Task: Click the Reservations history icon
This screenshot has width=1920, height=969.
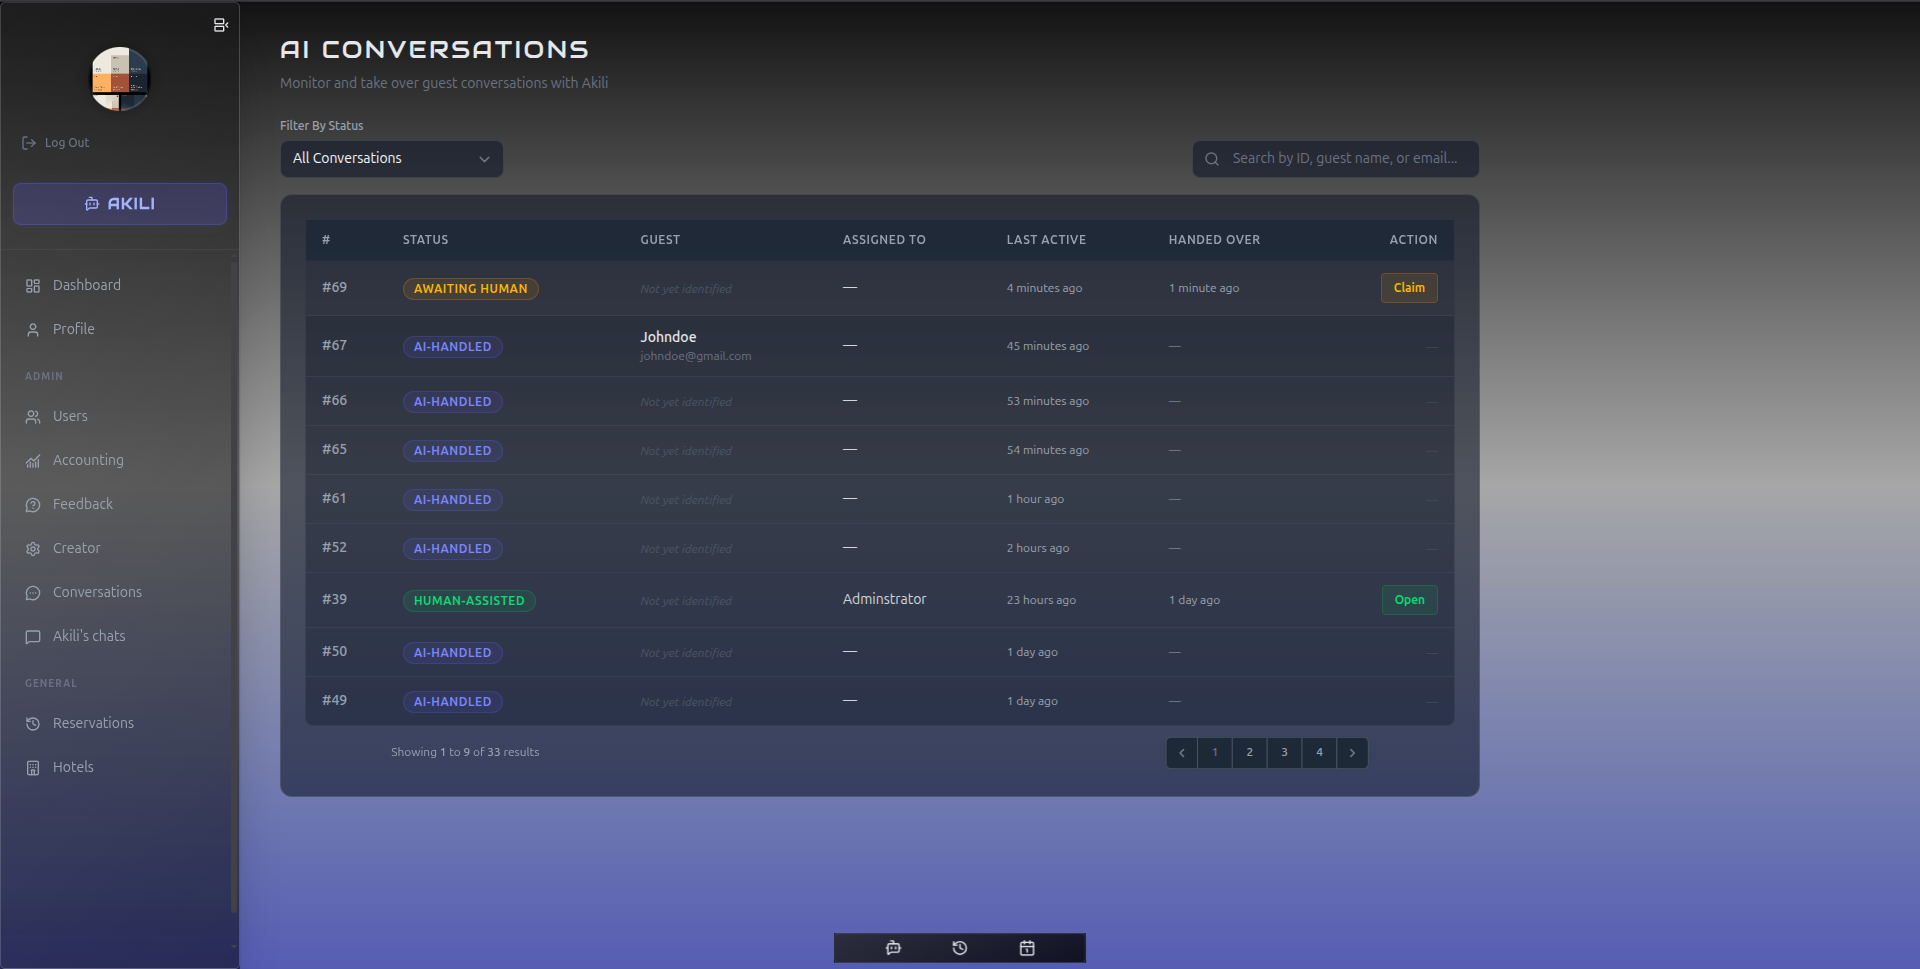Action: 33,724
